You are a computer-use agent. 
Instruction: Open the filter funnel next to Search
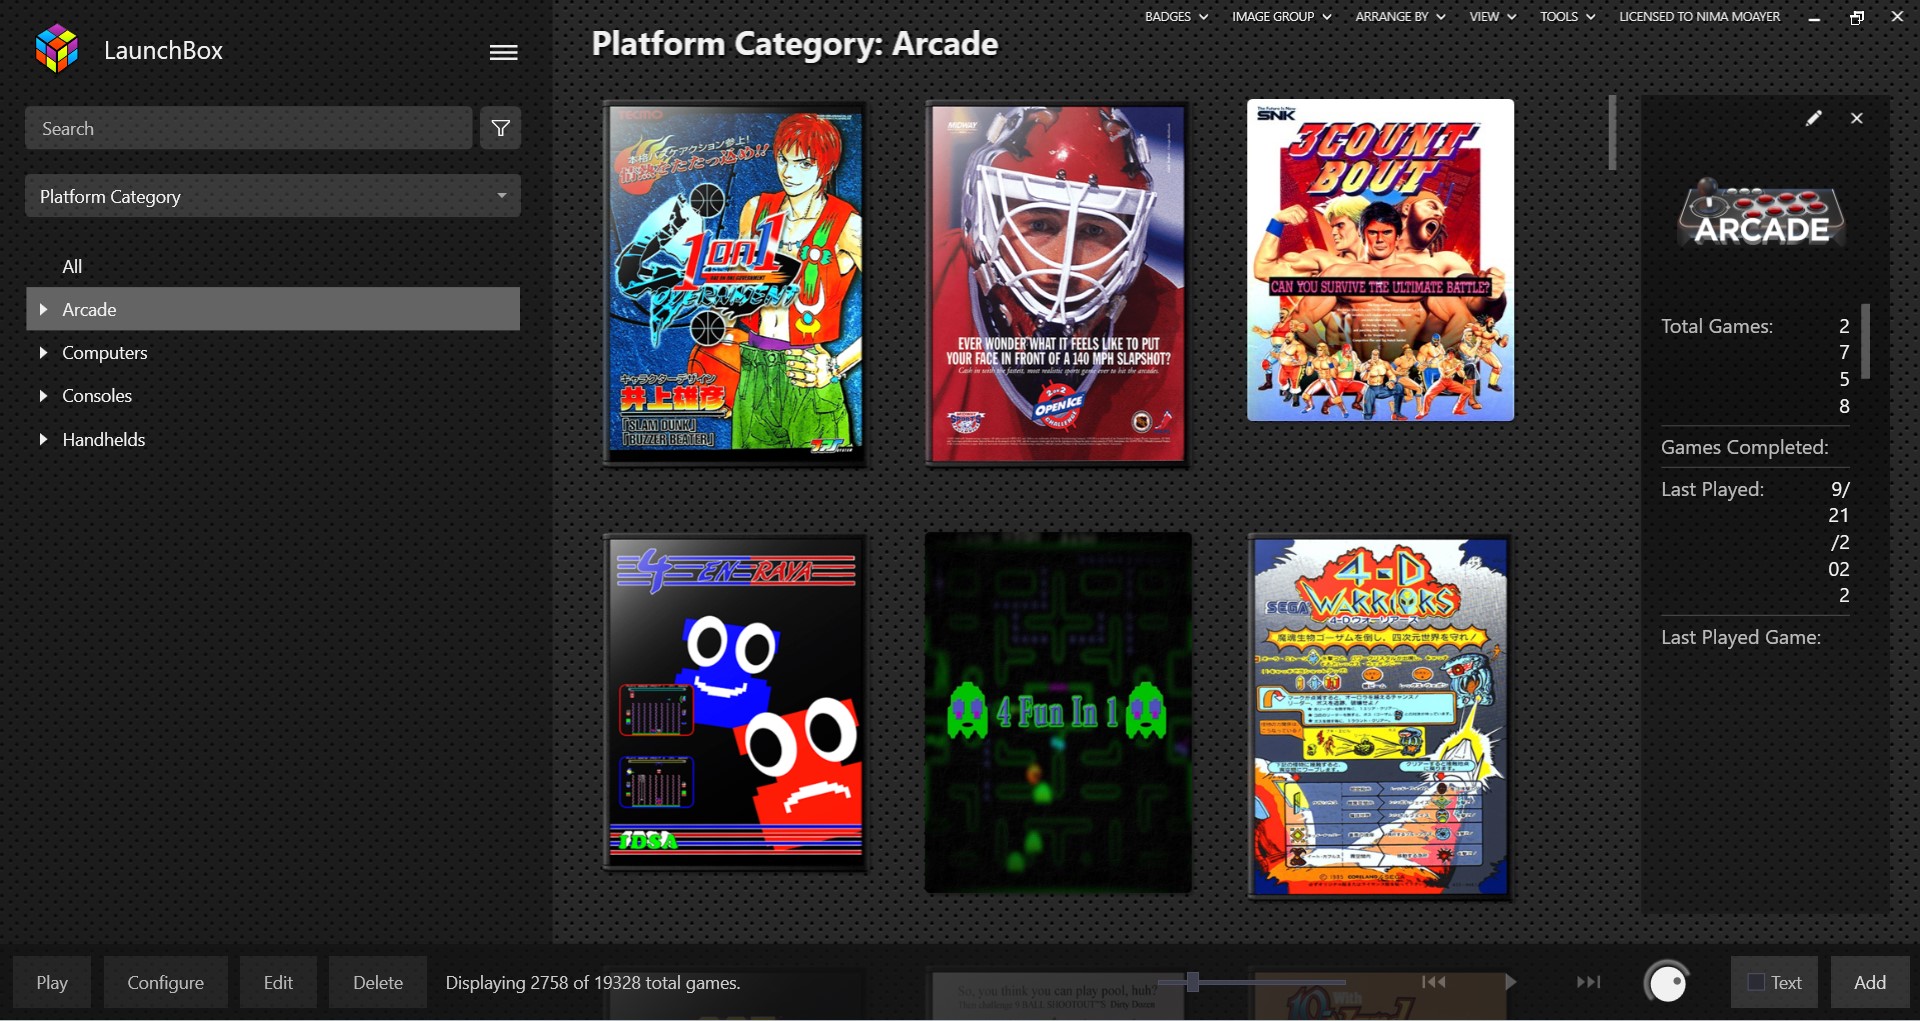500,128
